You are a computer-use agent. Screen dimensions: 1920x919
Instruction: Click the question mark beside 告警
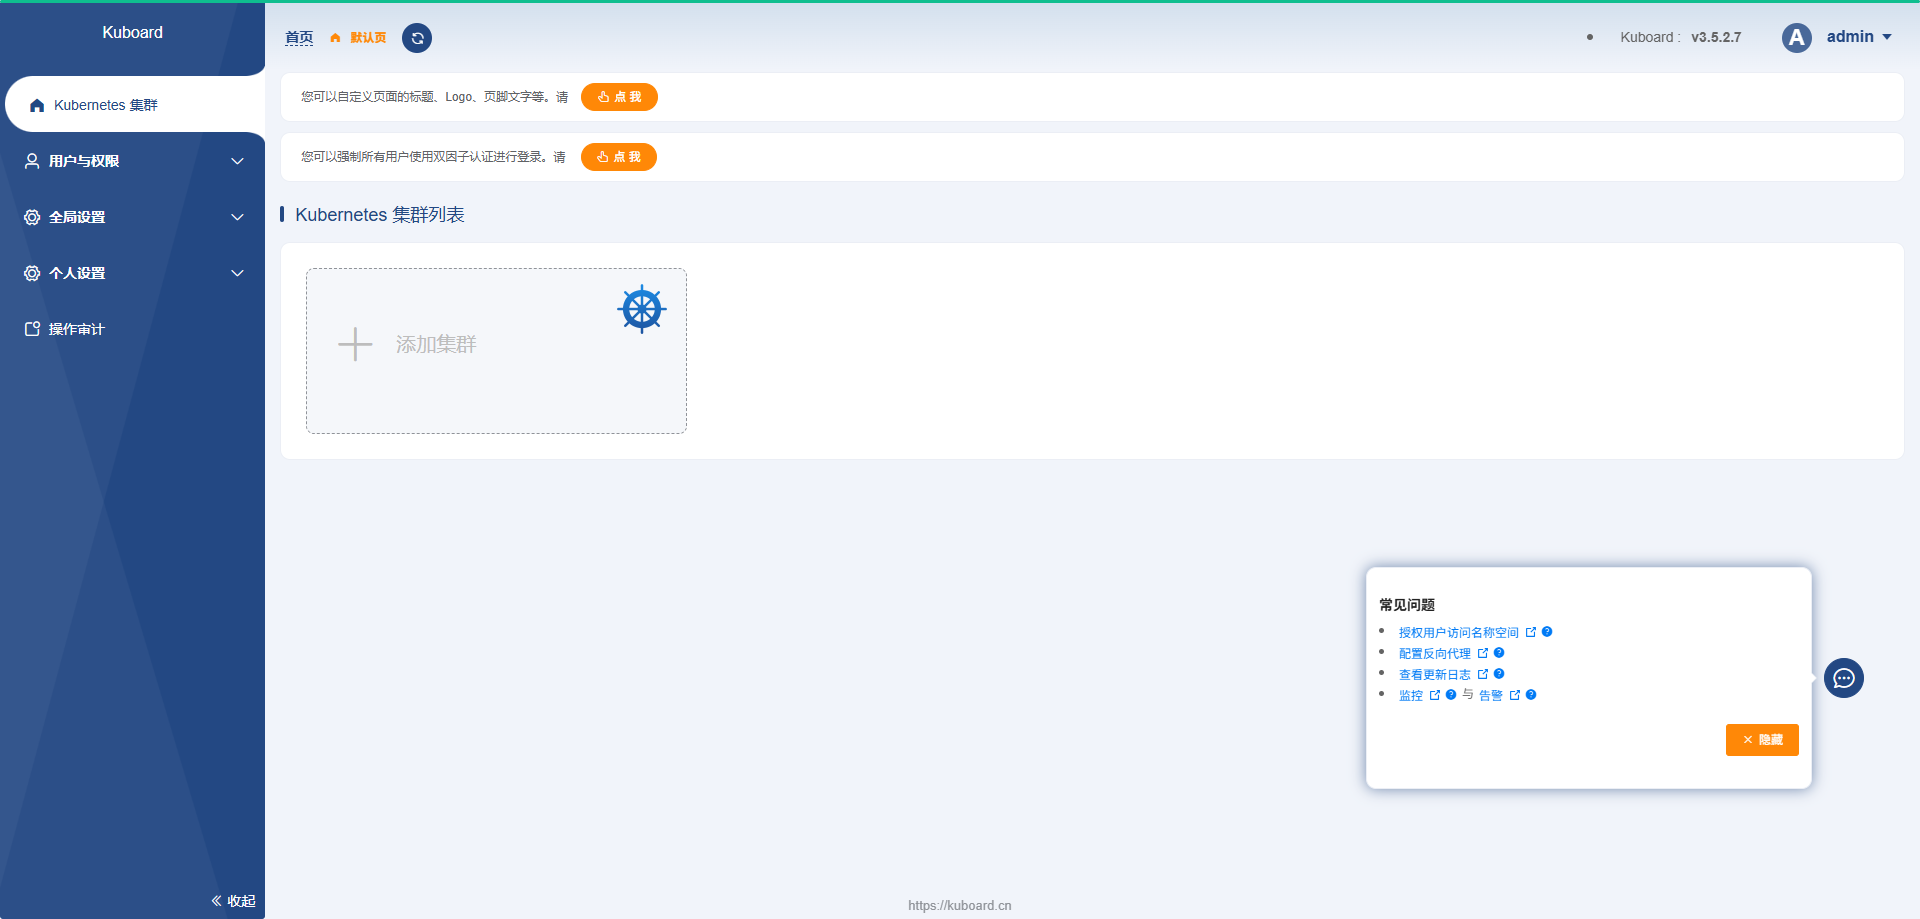(x=1531, y=695)
